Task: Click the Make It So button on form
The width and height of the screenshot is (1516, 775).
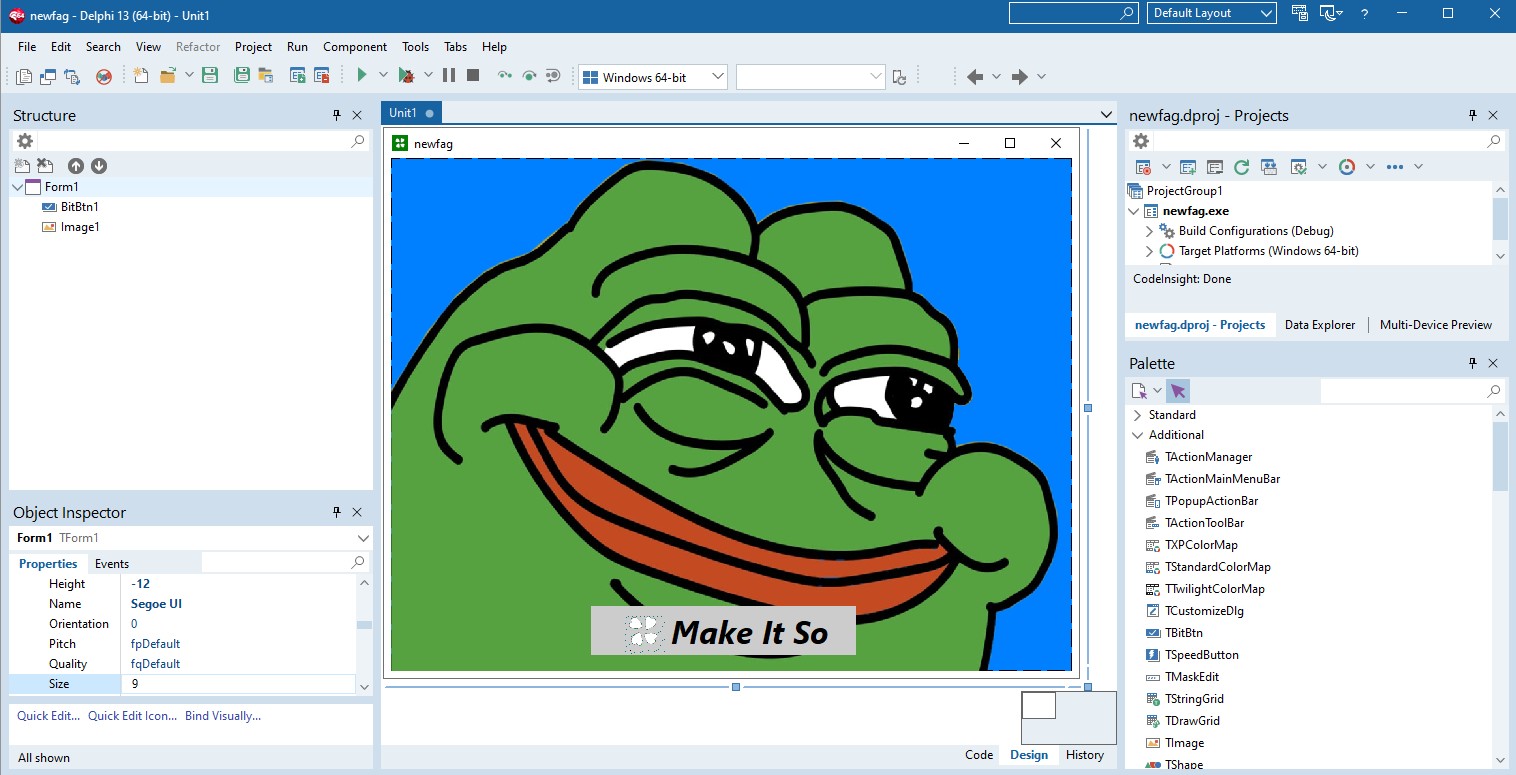Action: [723, 631]
